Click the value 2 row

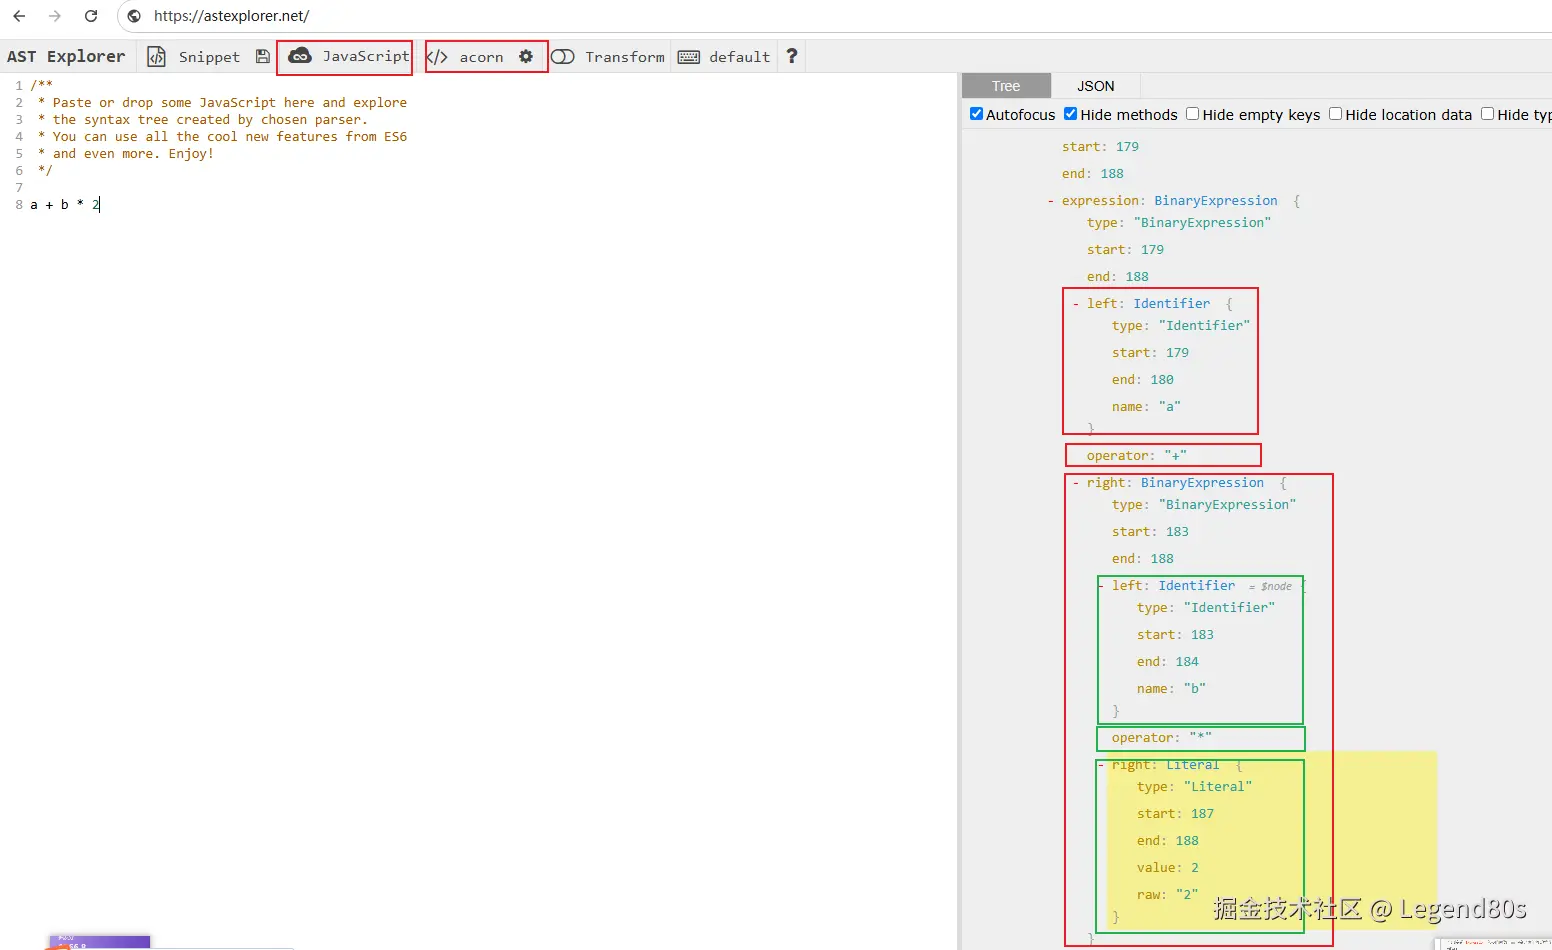(x=1168, y=868)
